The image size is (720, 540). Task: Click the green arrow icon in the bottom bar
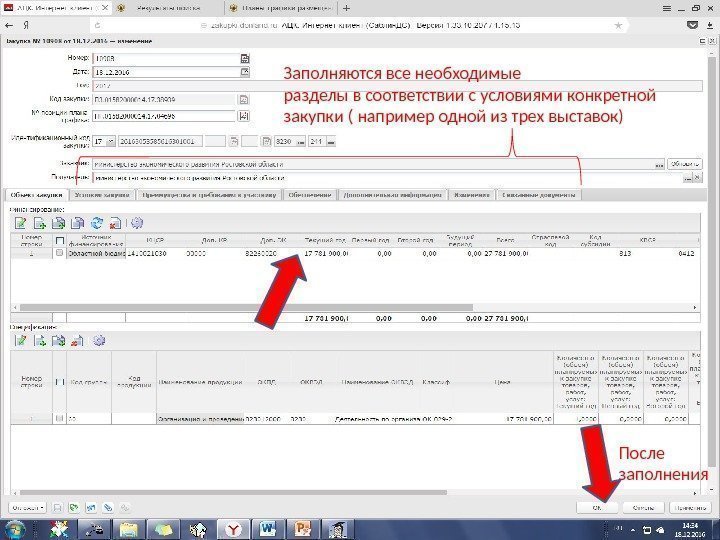point(73,507)
